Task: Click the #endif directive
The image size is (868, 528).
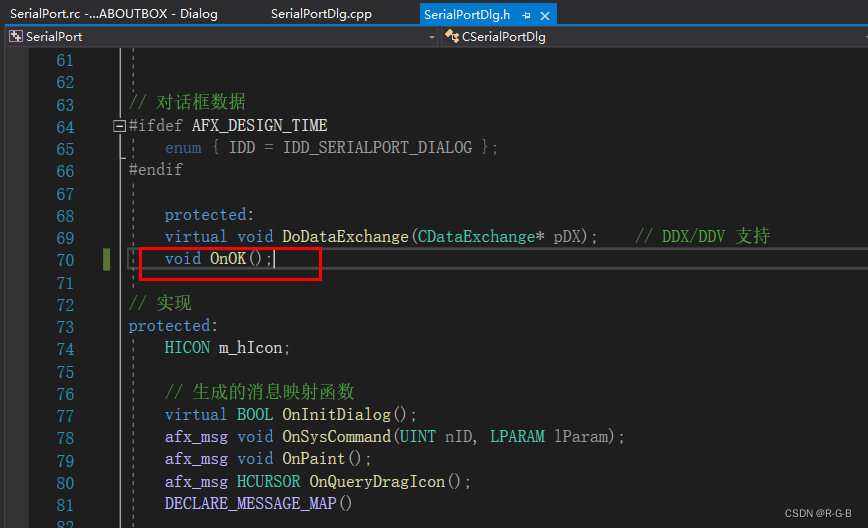Action: (156, 169)
